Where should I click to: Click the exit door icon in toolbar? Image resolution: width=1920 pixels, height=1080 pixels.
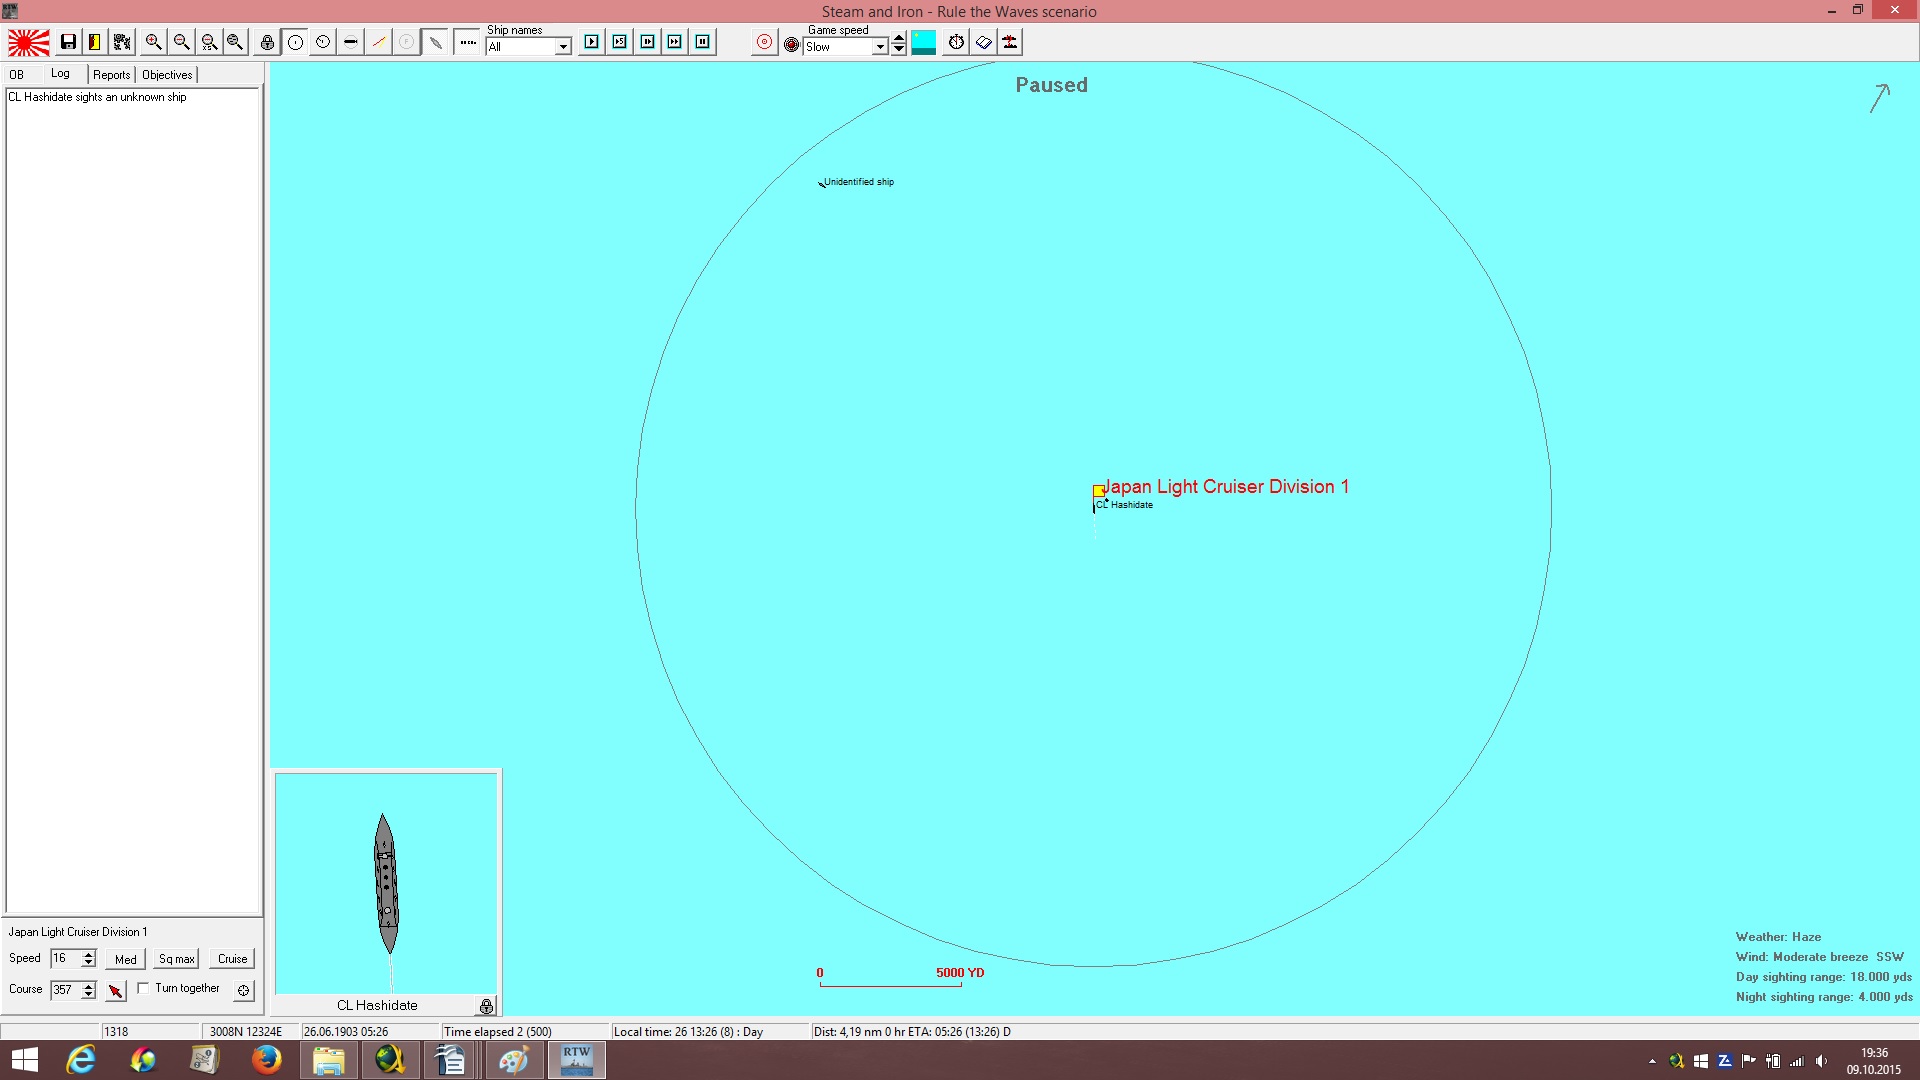click(x=94, y=42)
